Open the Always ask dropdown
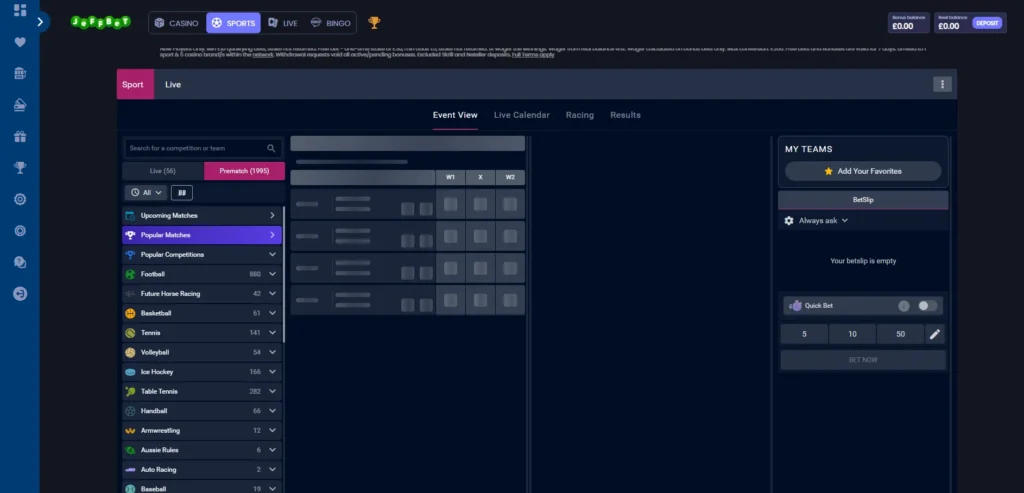The width and height of the screenshot is (1024, 493). pyautogui.click(x=823, y=221)
